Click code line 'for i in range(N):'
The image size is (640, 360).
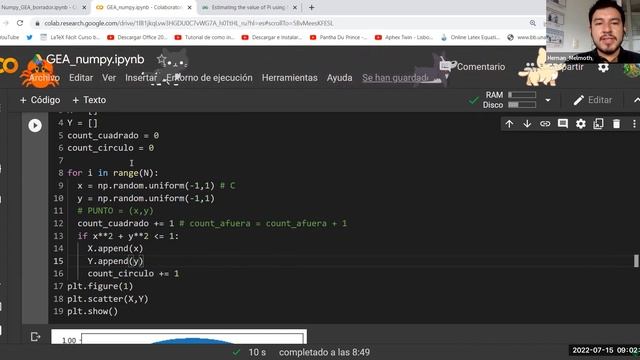click(113, 173)
